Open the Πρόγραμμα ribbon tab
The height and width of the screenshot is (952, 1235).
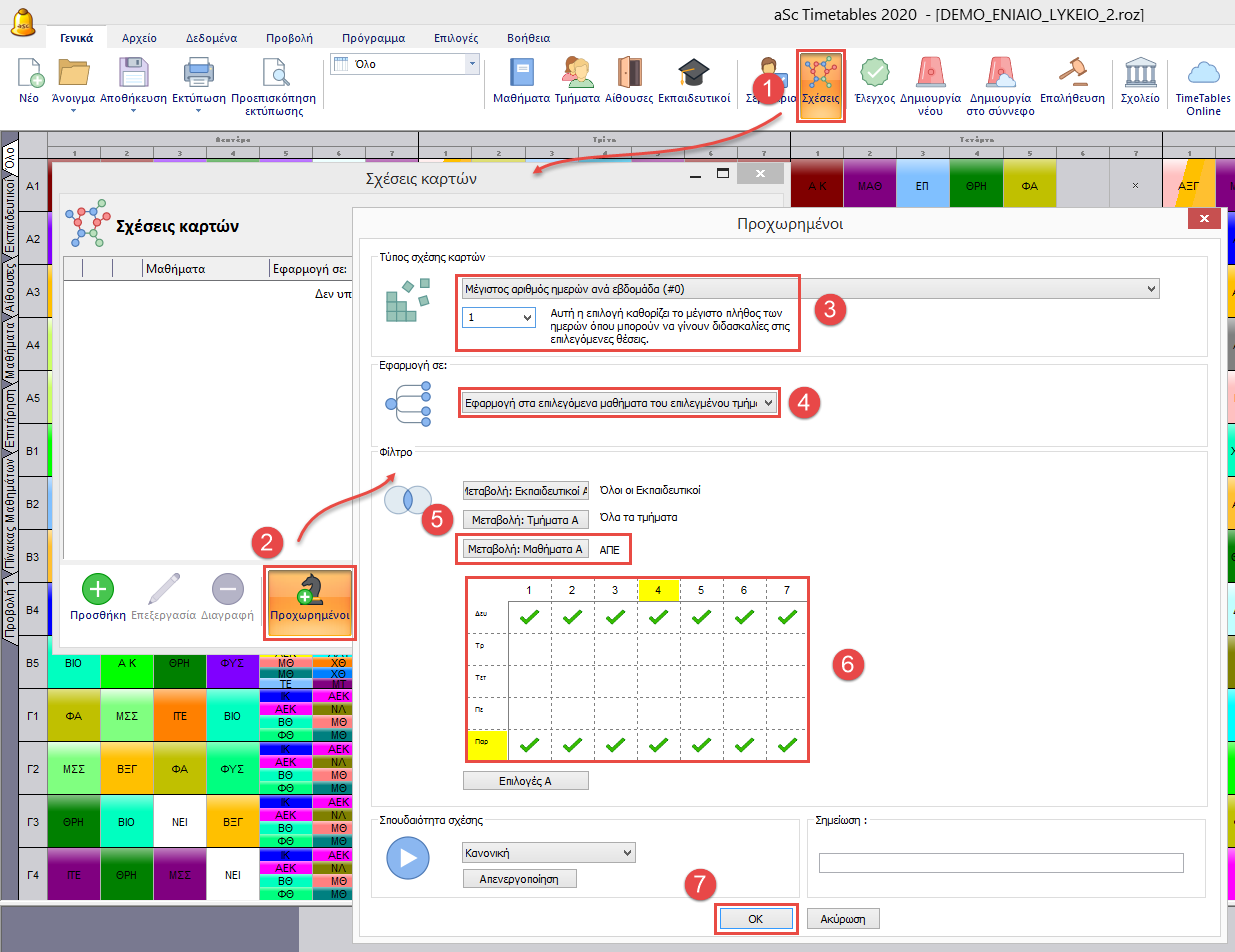371,38
